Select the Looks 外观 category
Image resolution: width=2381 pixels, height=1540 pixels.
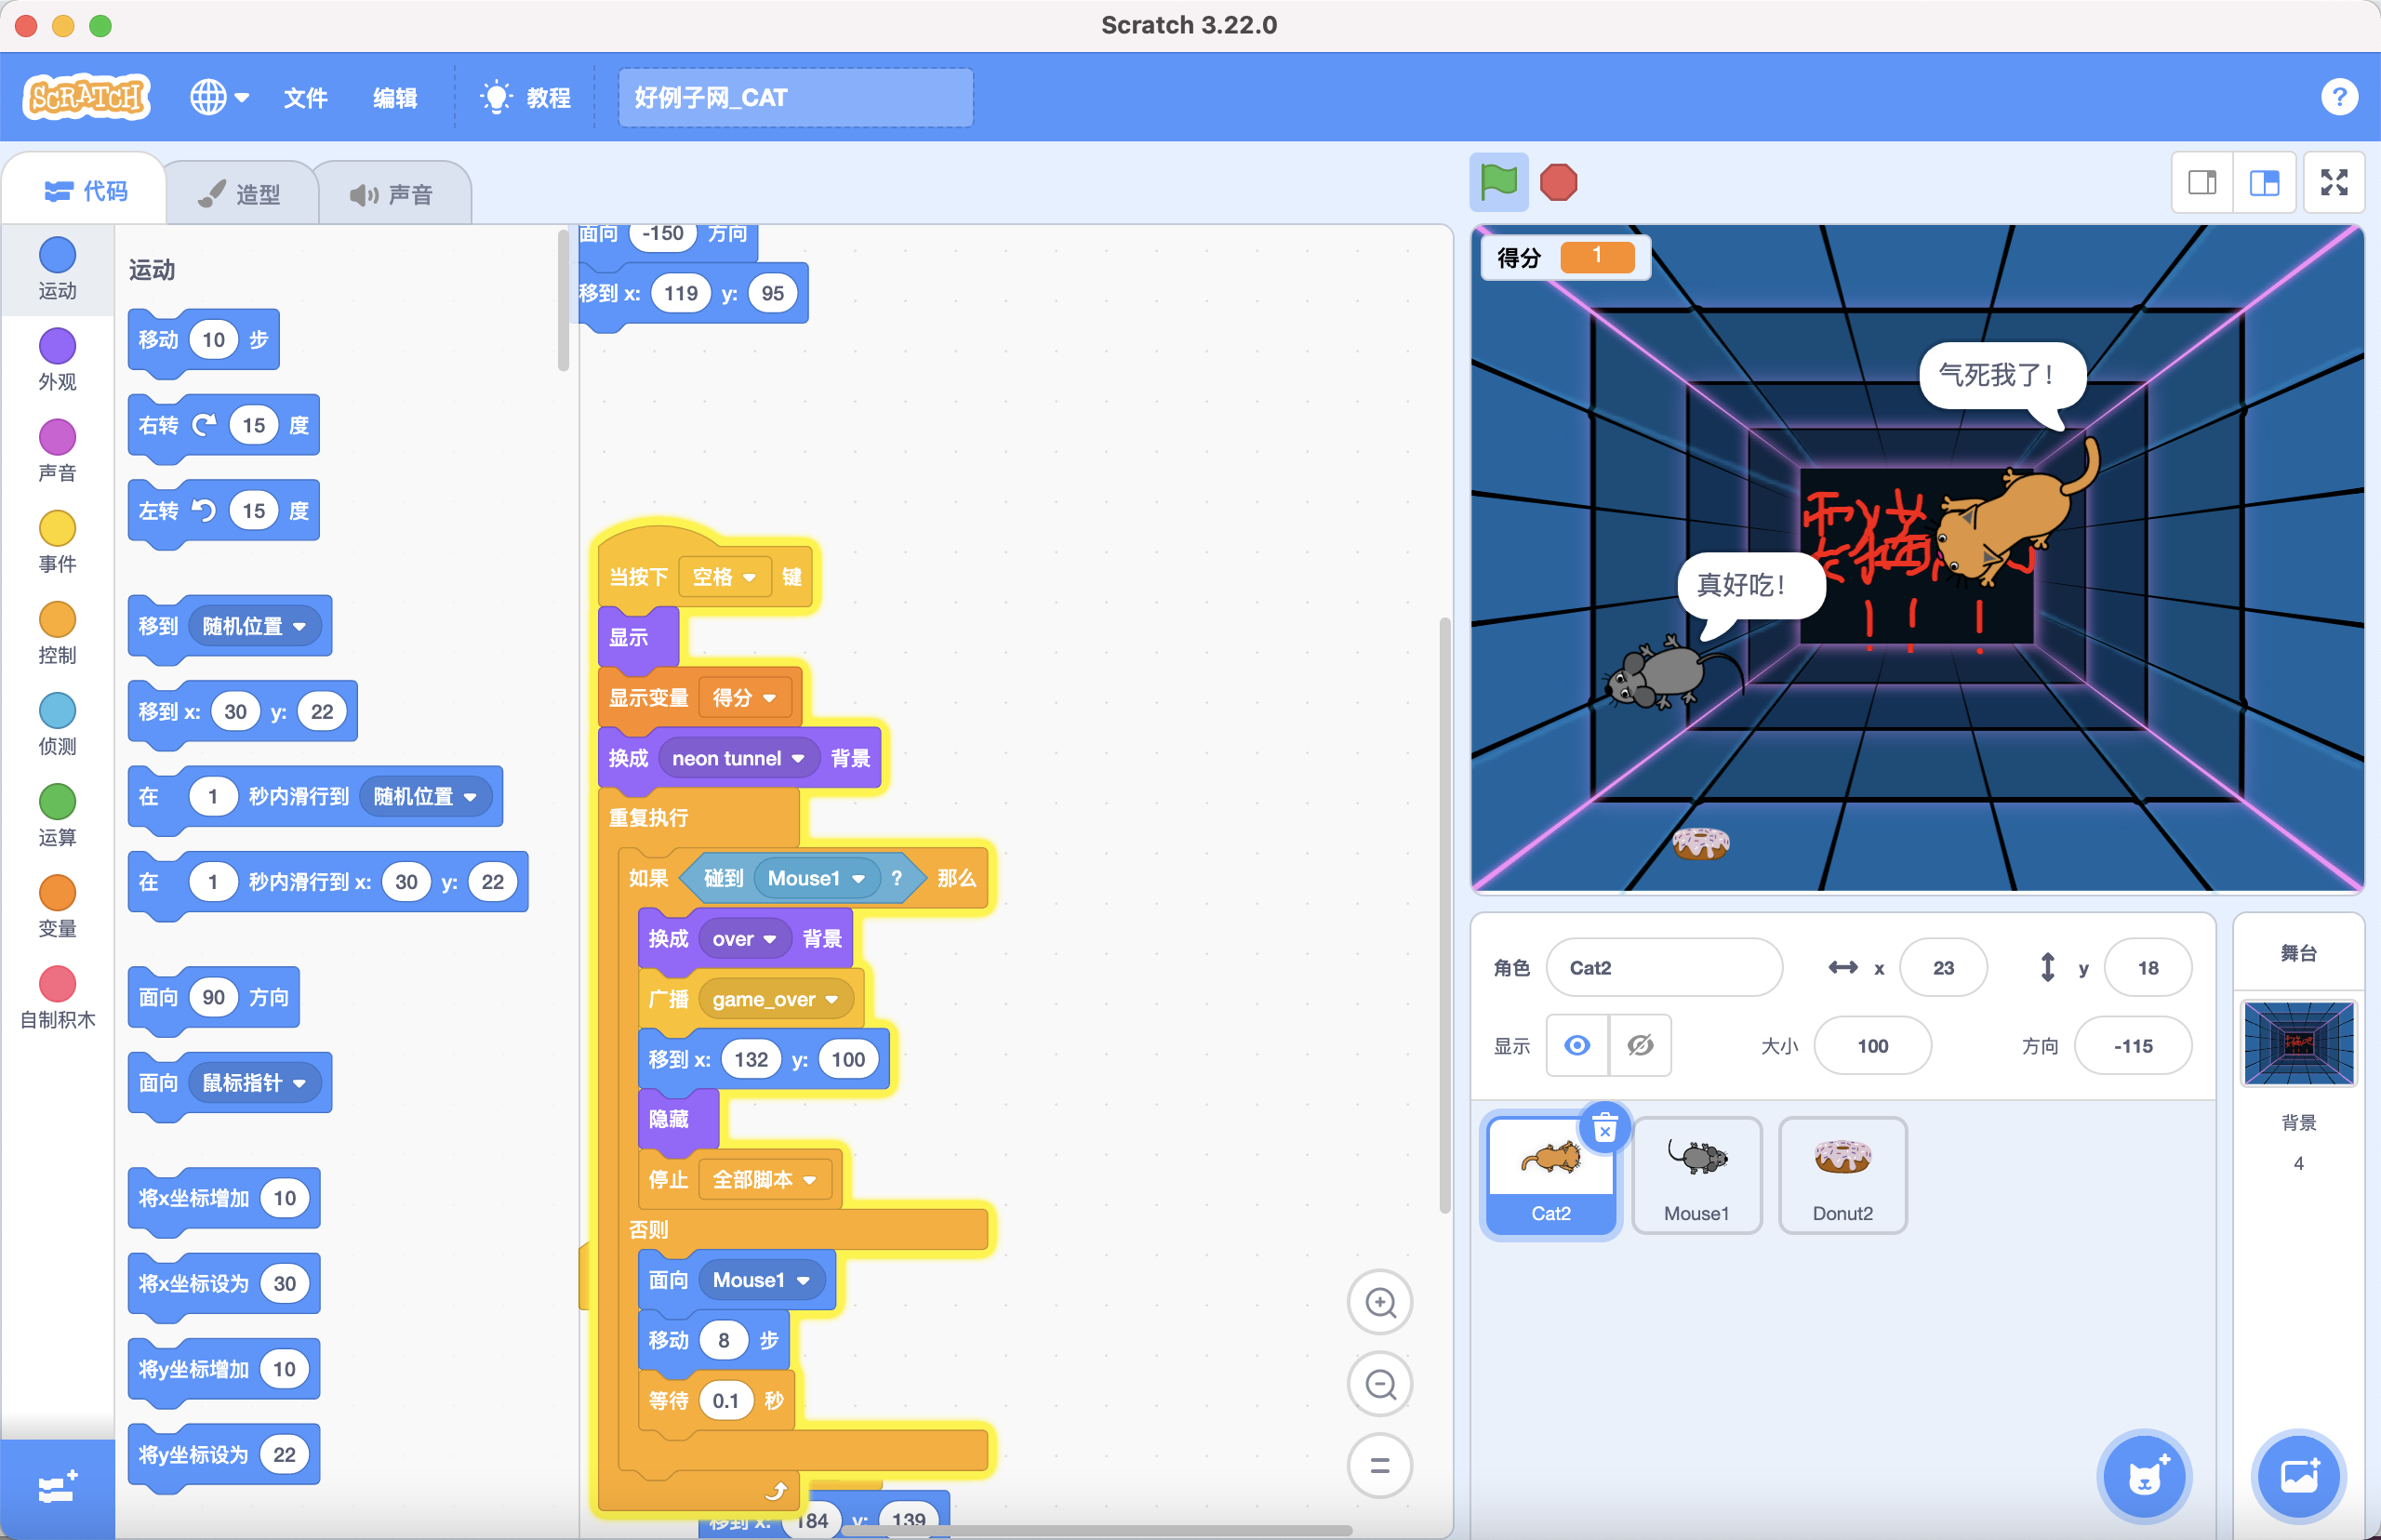click(57, 359)
